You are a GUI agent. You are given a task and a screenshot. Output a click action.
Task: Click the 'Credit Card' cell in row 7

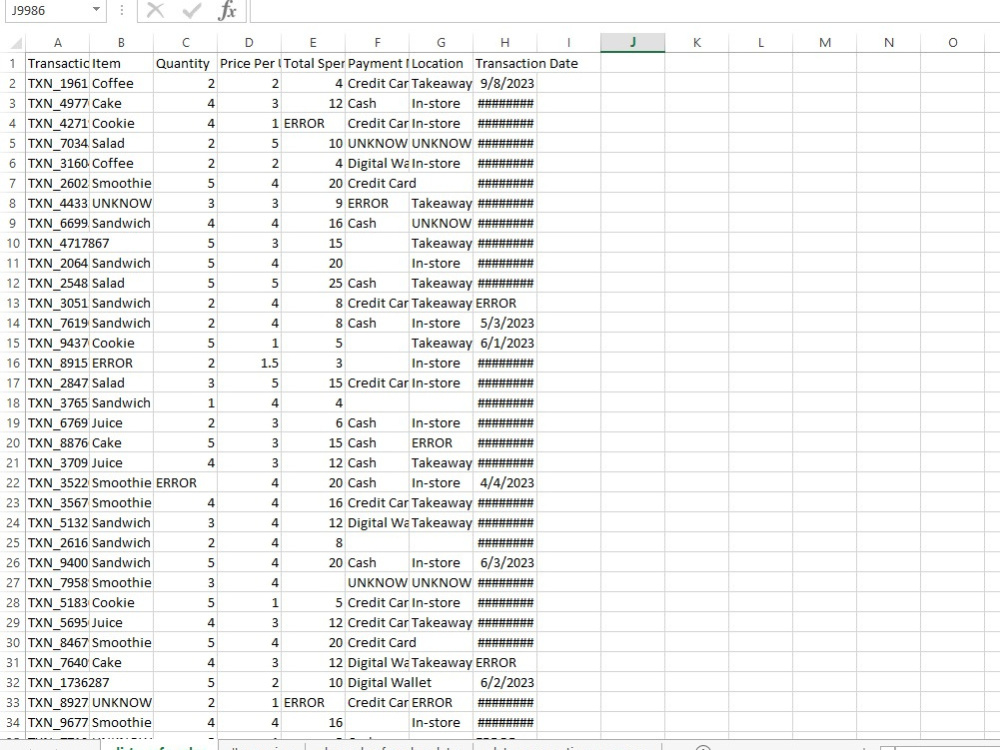(381, 183)
